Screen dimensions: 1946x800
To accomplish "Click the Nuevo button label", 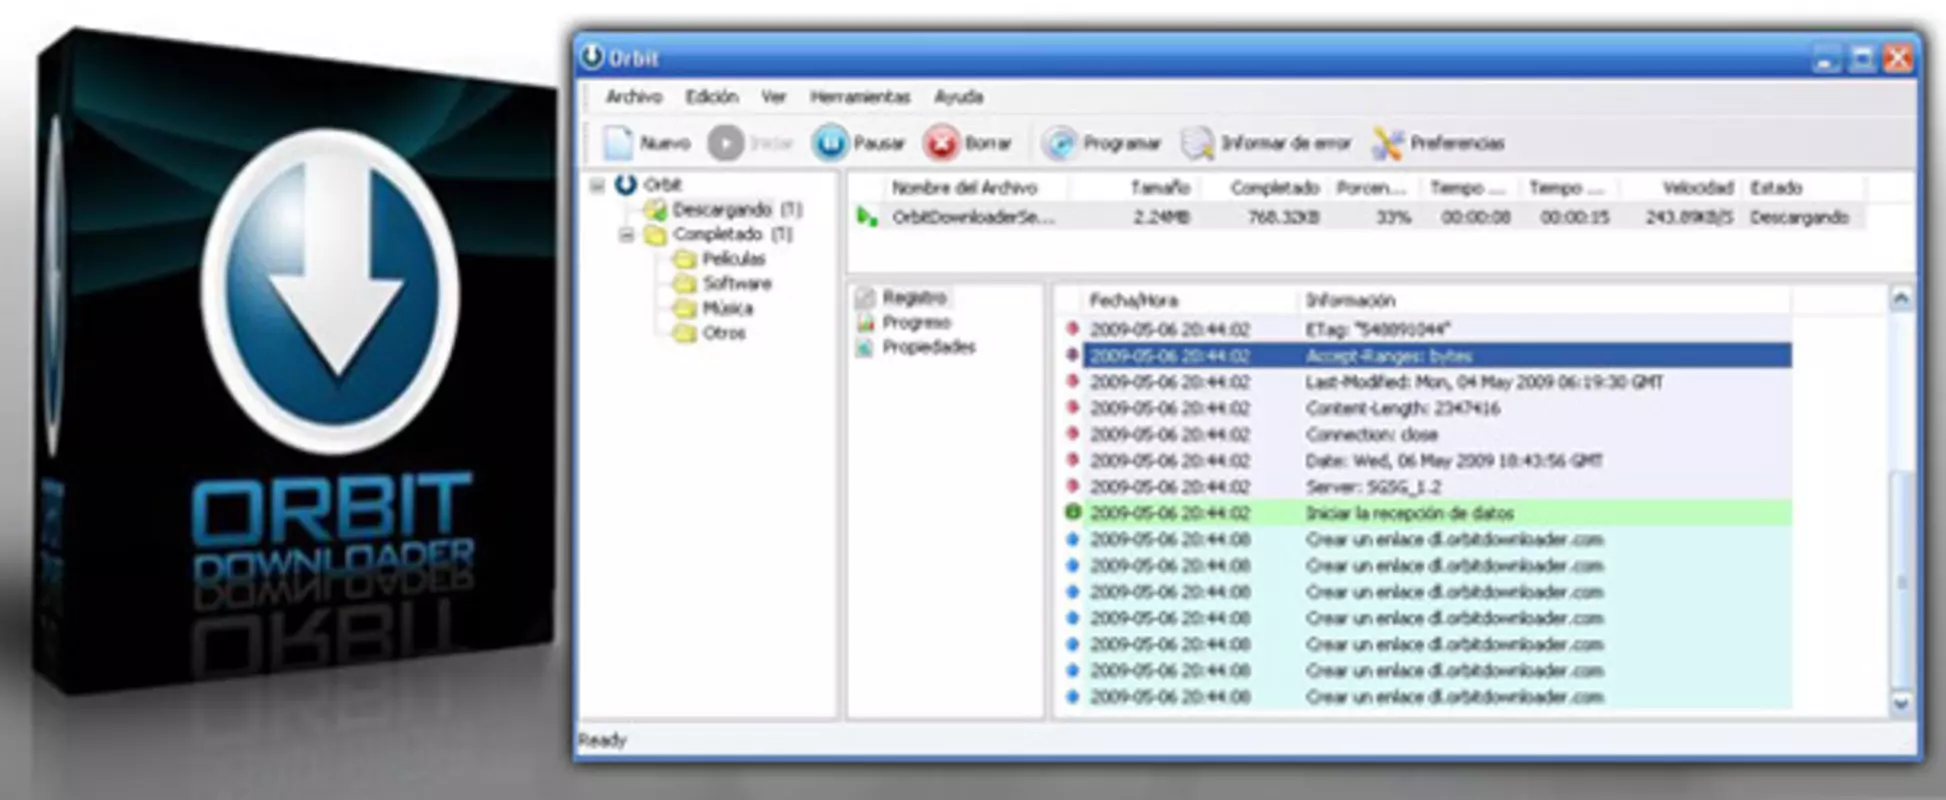I will point(665,144).
